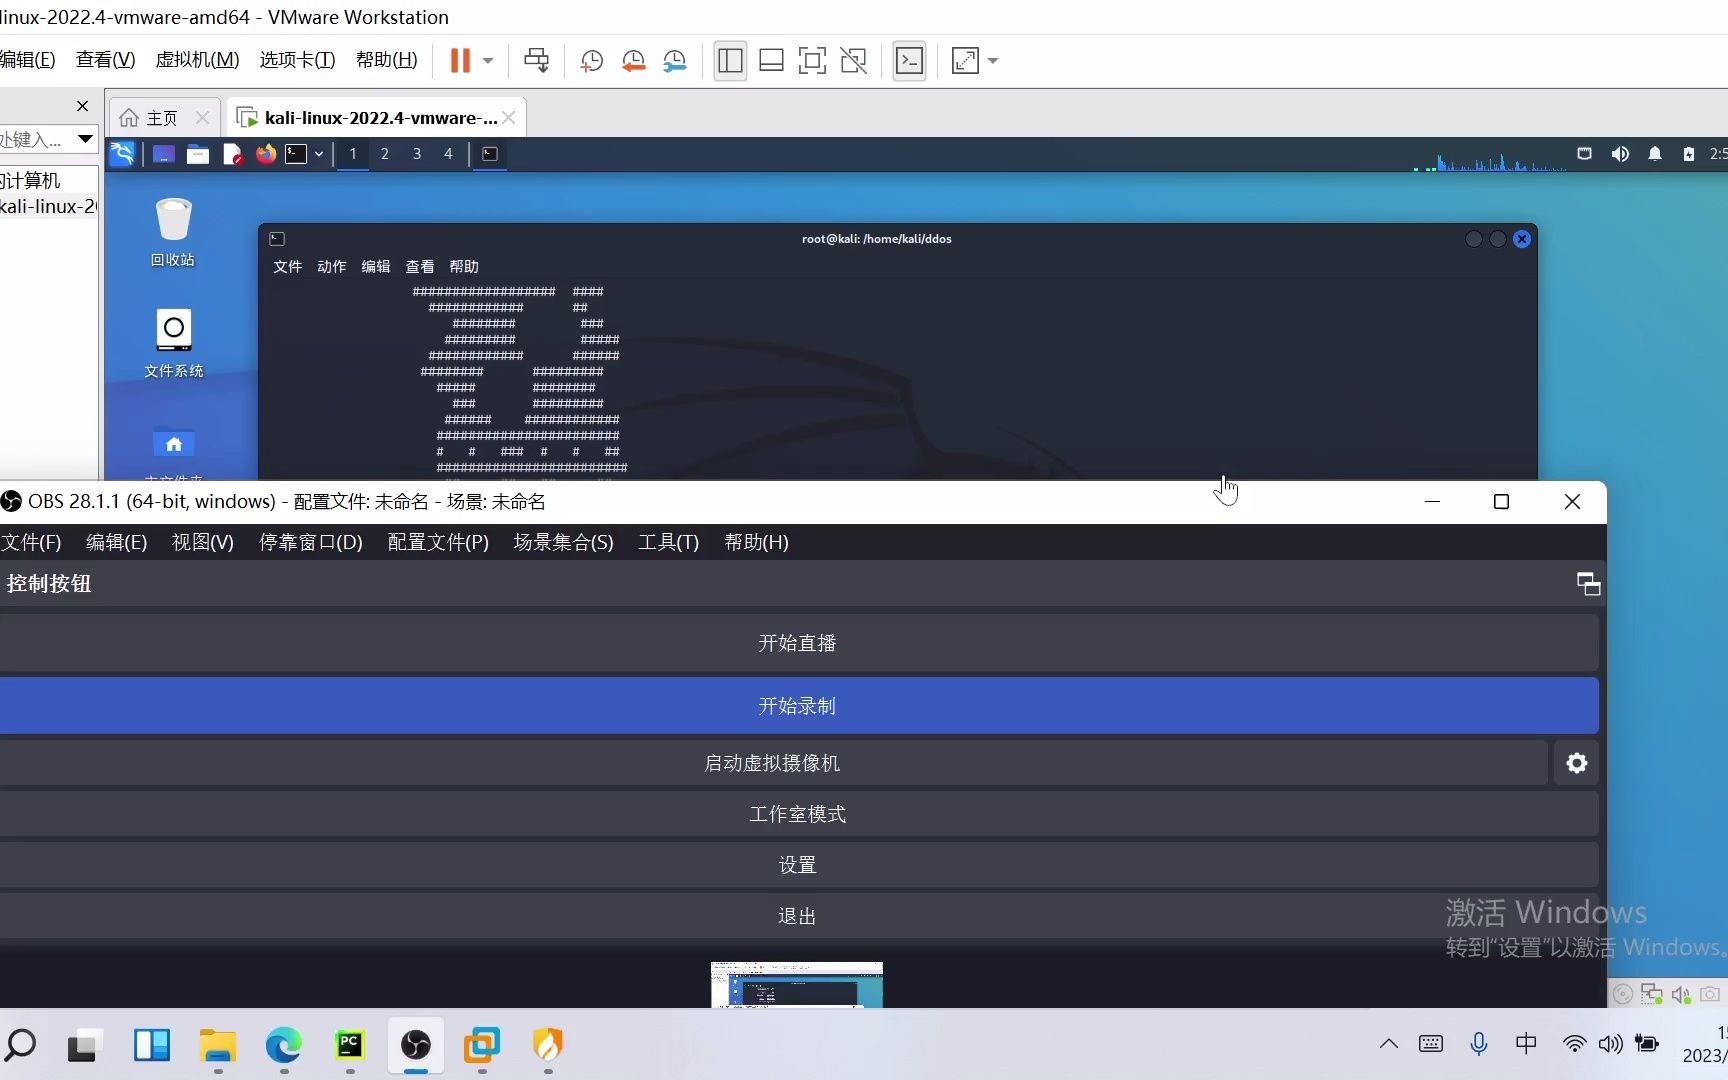Open the 文件系统 icon on Kali desktop

[x=173, y=343]
